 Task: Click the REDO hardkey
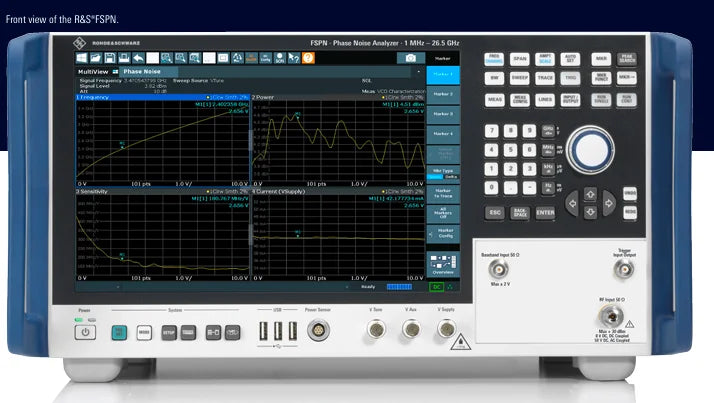[630, 213]
